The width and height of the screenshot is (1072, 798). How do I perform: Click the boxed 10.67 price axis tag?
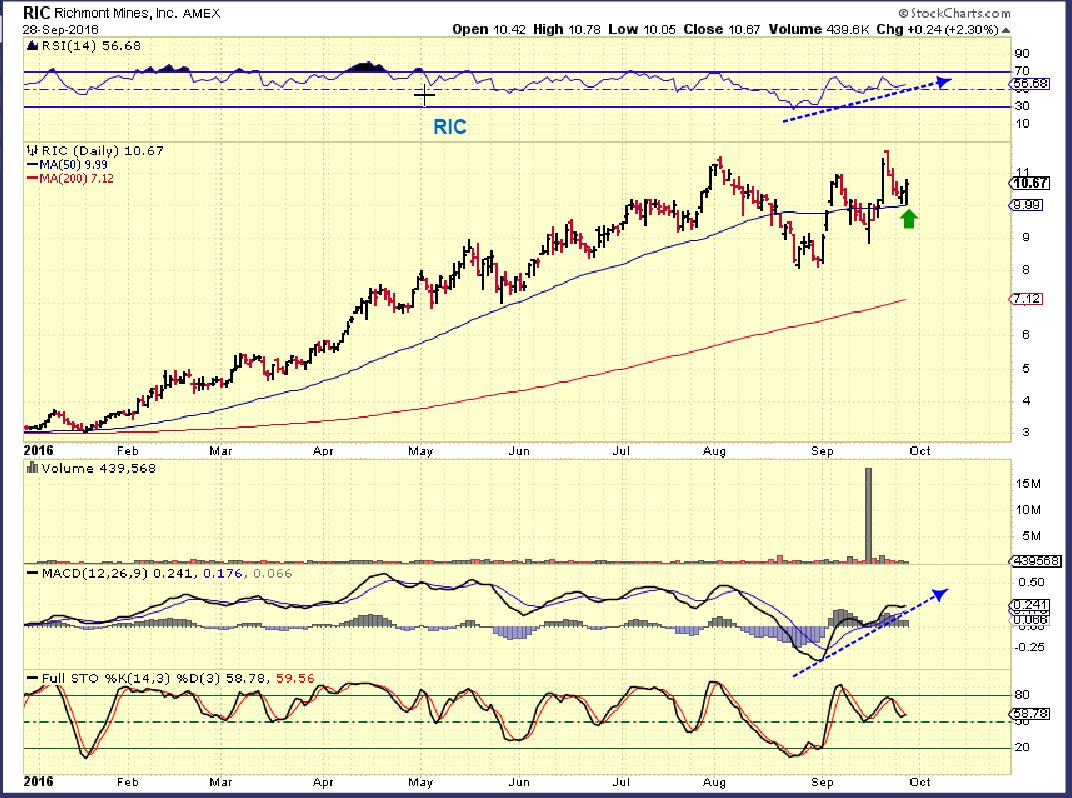[1030, 183]
